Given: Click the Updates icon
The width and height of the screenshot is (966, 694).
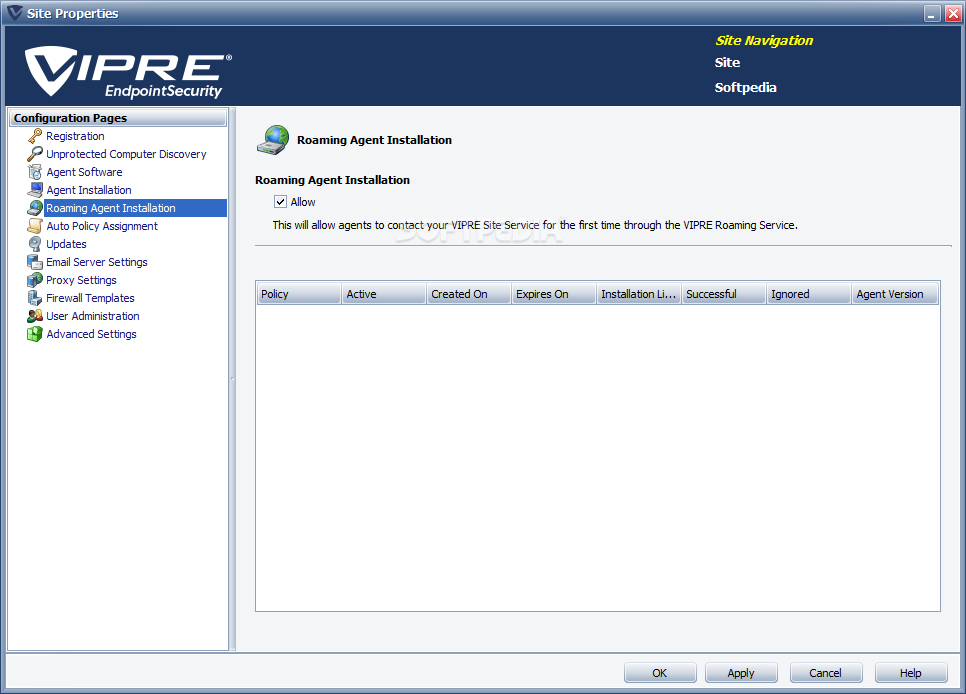Looking at the screenshot, I should click(x=35, y=244).
